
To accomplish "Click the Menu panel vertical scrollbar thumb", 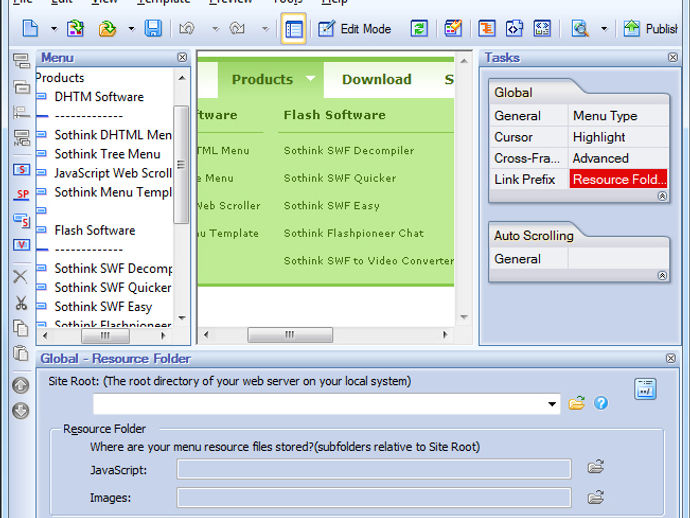I will coord(181,165).
